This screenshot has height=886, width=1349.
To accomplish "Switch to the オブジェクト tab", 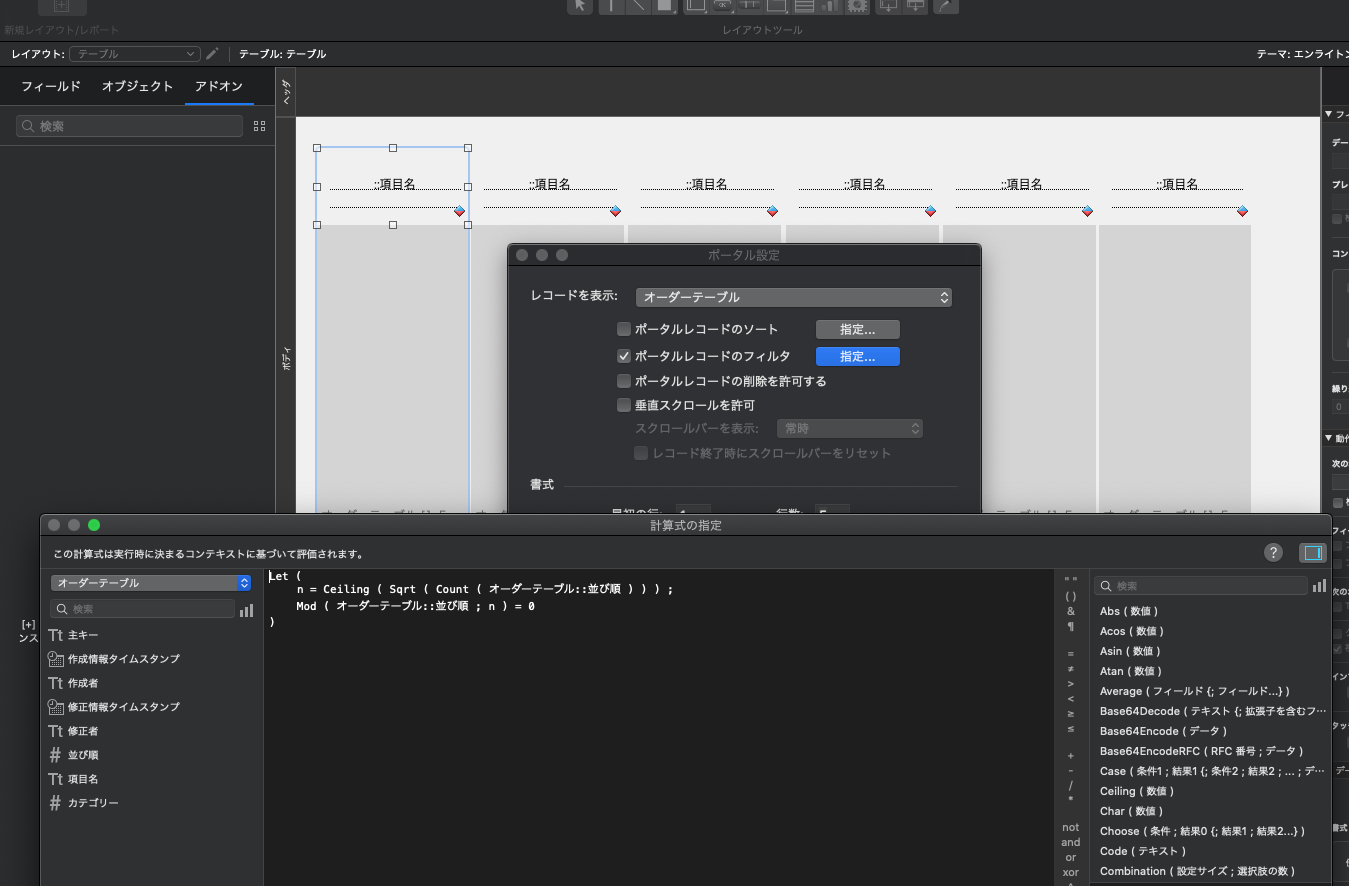I will (x=136, y=86).
